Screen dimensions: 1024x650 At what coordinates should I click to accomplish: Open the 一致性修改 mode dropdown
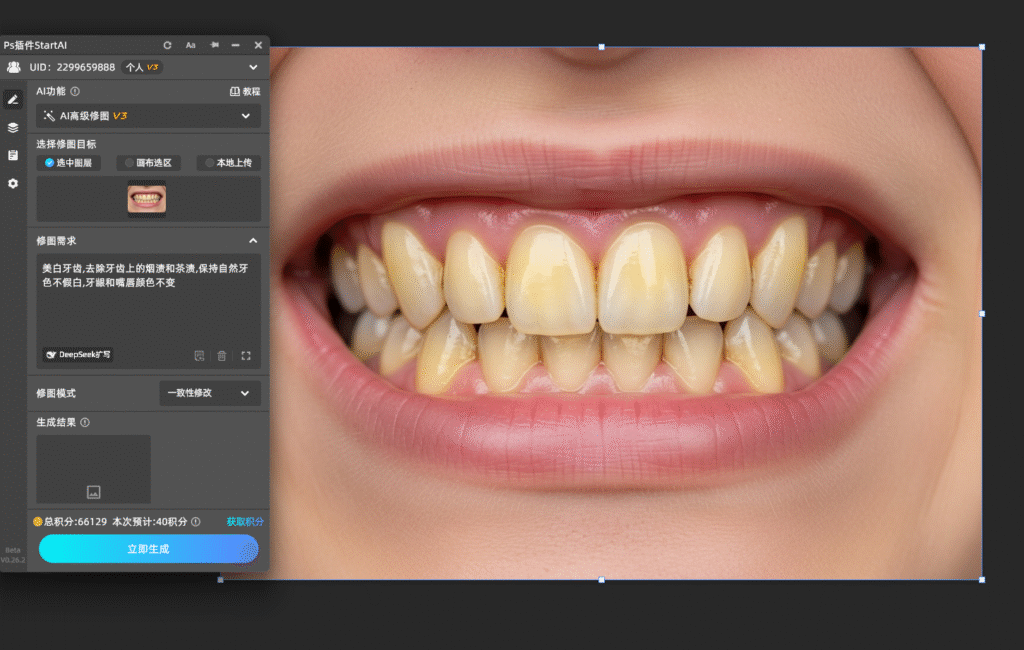(x=210, y=393)
